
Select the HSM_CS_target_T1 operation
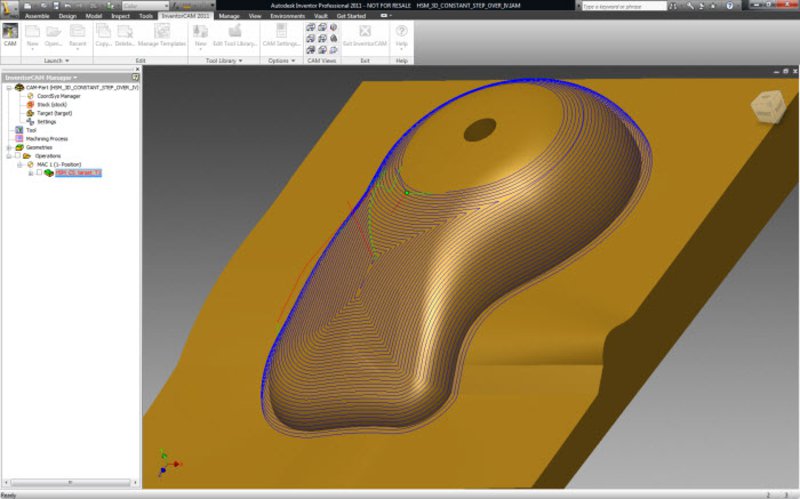[x=78, y=173]
